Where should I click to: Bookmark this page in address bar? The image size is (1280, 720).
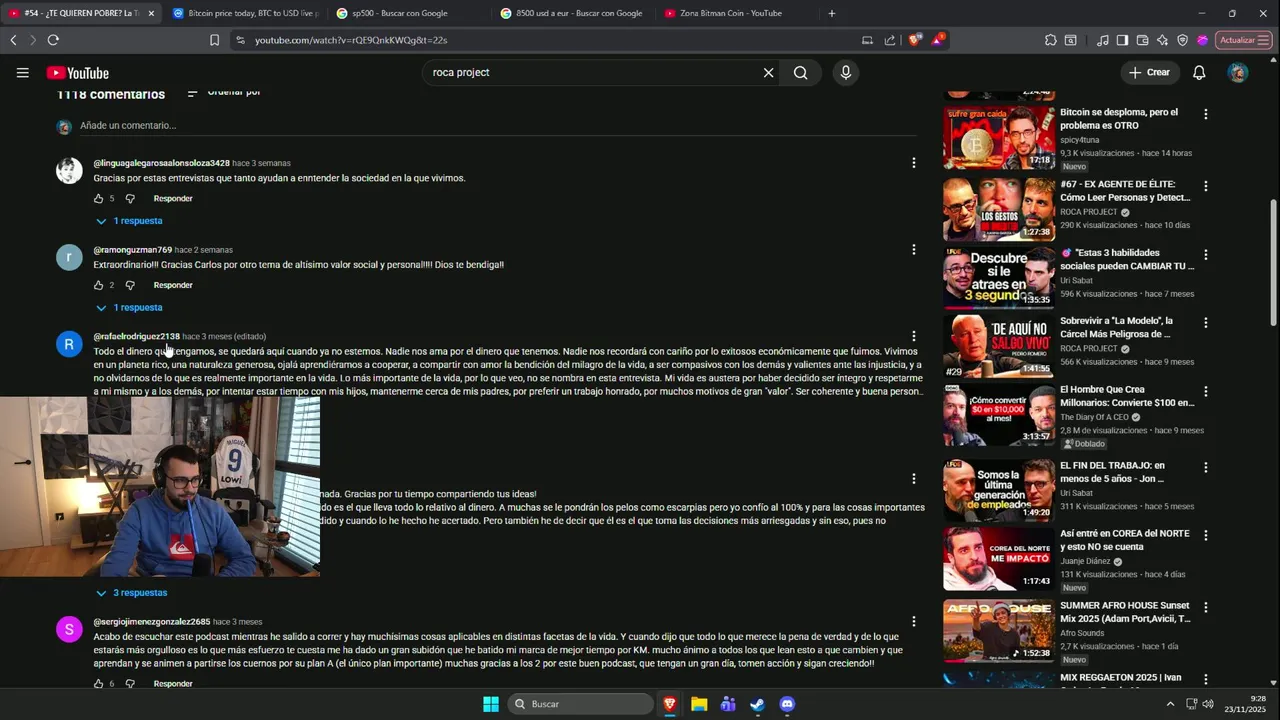click(x=214, y=40)
